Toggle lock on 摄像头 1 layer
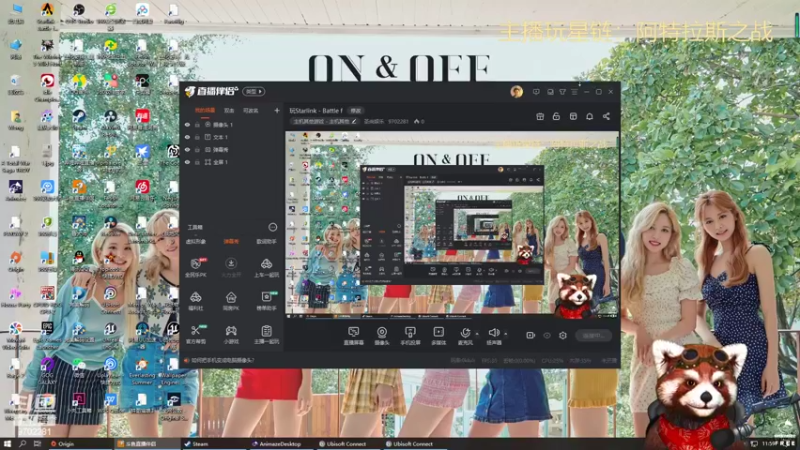Viewport: 800px width, 450px height. [197, 124]
